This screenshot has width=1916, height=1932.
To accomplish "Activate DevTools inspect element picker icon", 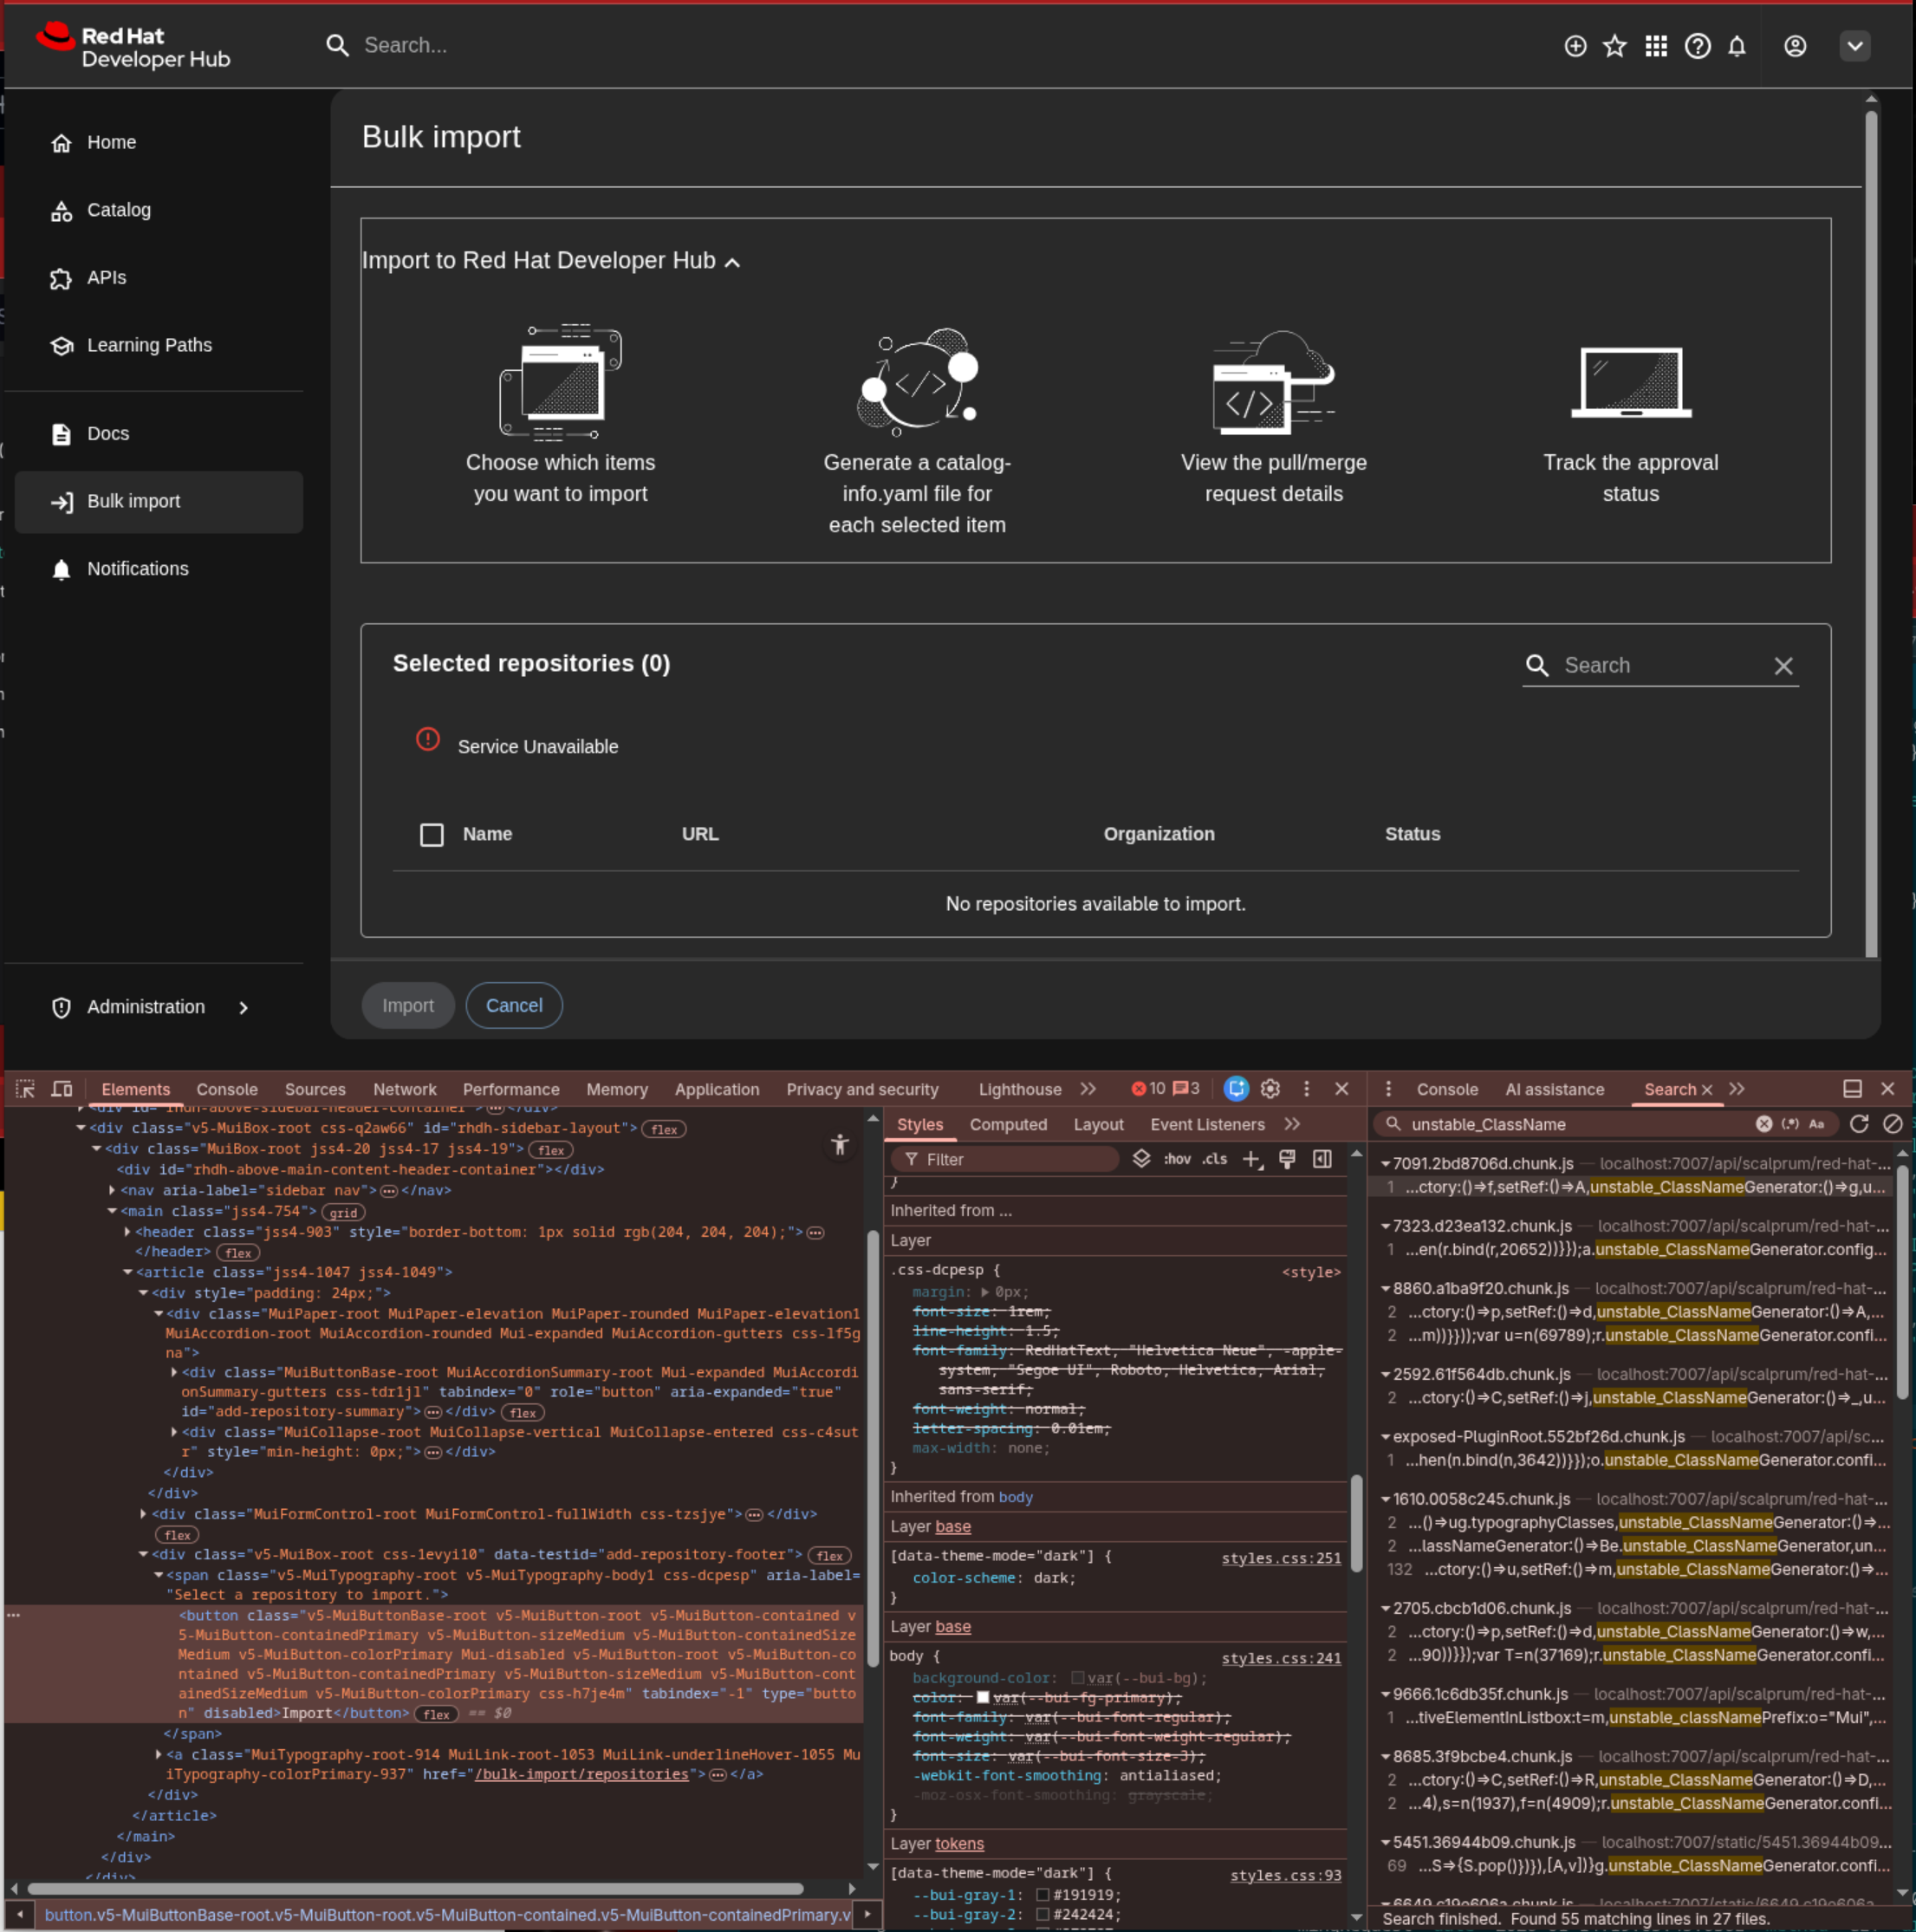I will [26, 1089].
